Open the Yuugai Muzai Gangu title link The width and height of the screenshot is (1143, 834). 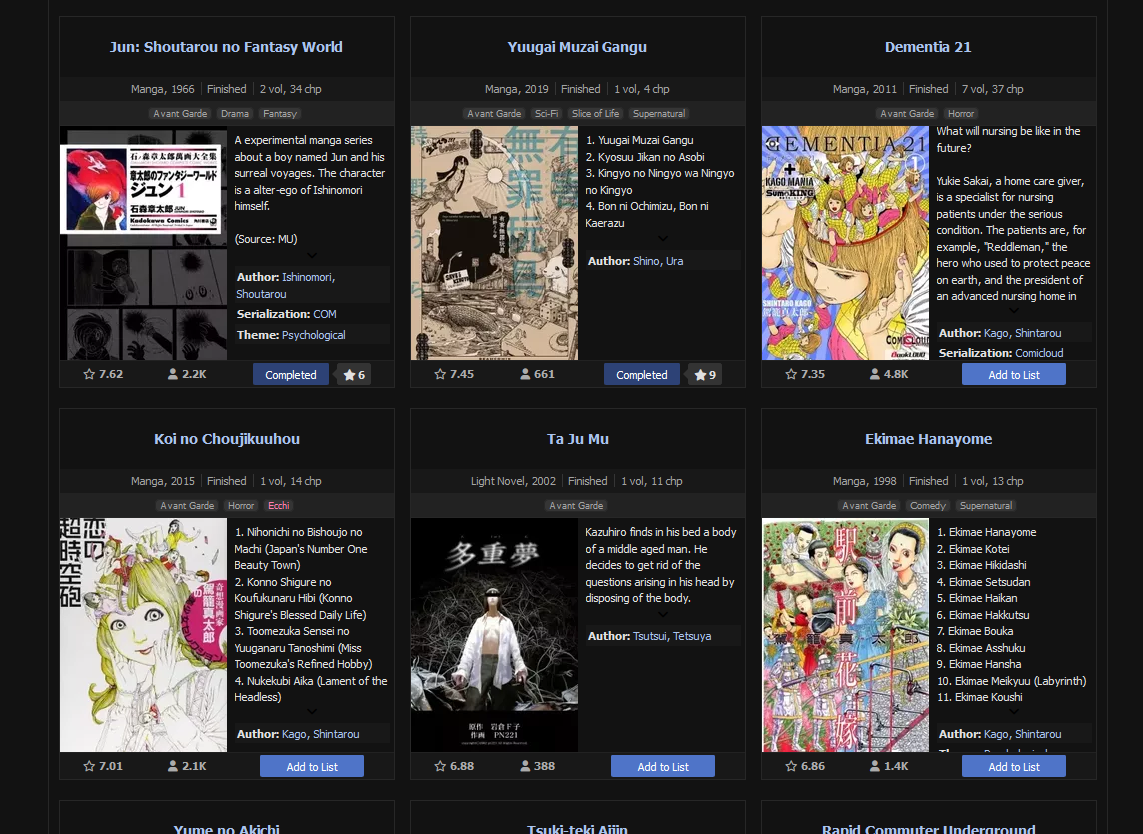pos(577,47)
